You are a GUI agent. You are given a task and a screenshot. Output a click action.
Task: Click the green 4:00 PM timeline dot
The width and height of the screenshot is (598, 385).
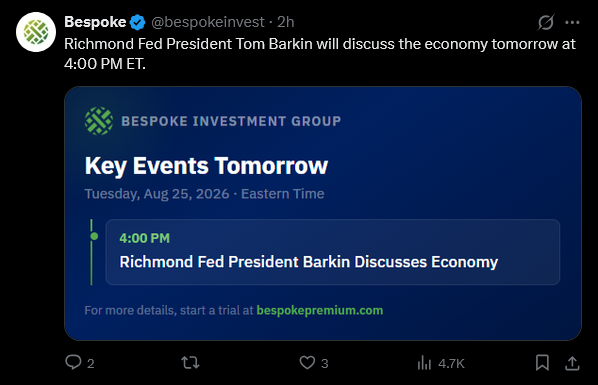(x=94, y=237)
